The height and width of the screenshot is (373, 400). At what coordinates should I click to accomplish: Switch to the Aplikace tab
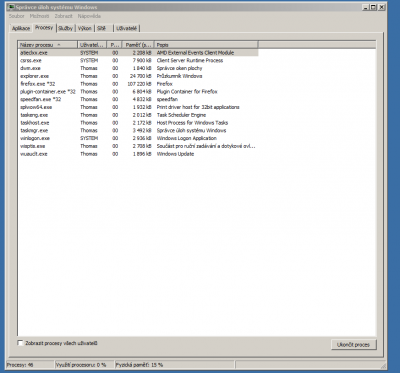[21, 29]
